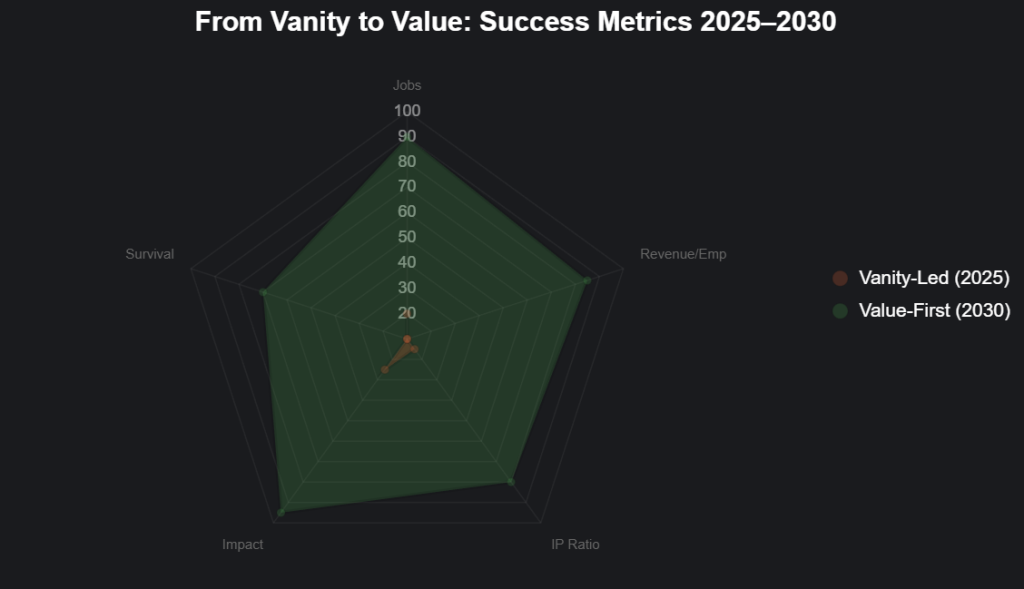Image resolution: width=1024 pixels, height=589 pixels.
Task: Toggle the Value-First (2030) legend label
Action: [x=934, y=311]
